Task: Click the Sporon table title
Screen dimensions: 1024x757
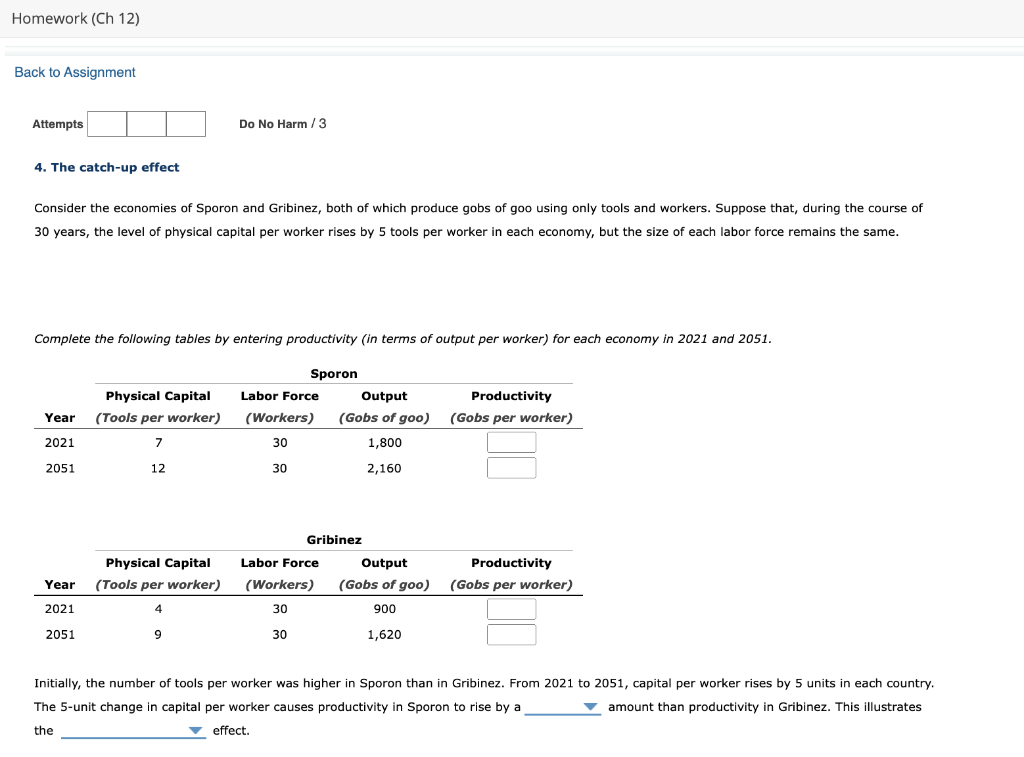Action: (333, 373)
